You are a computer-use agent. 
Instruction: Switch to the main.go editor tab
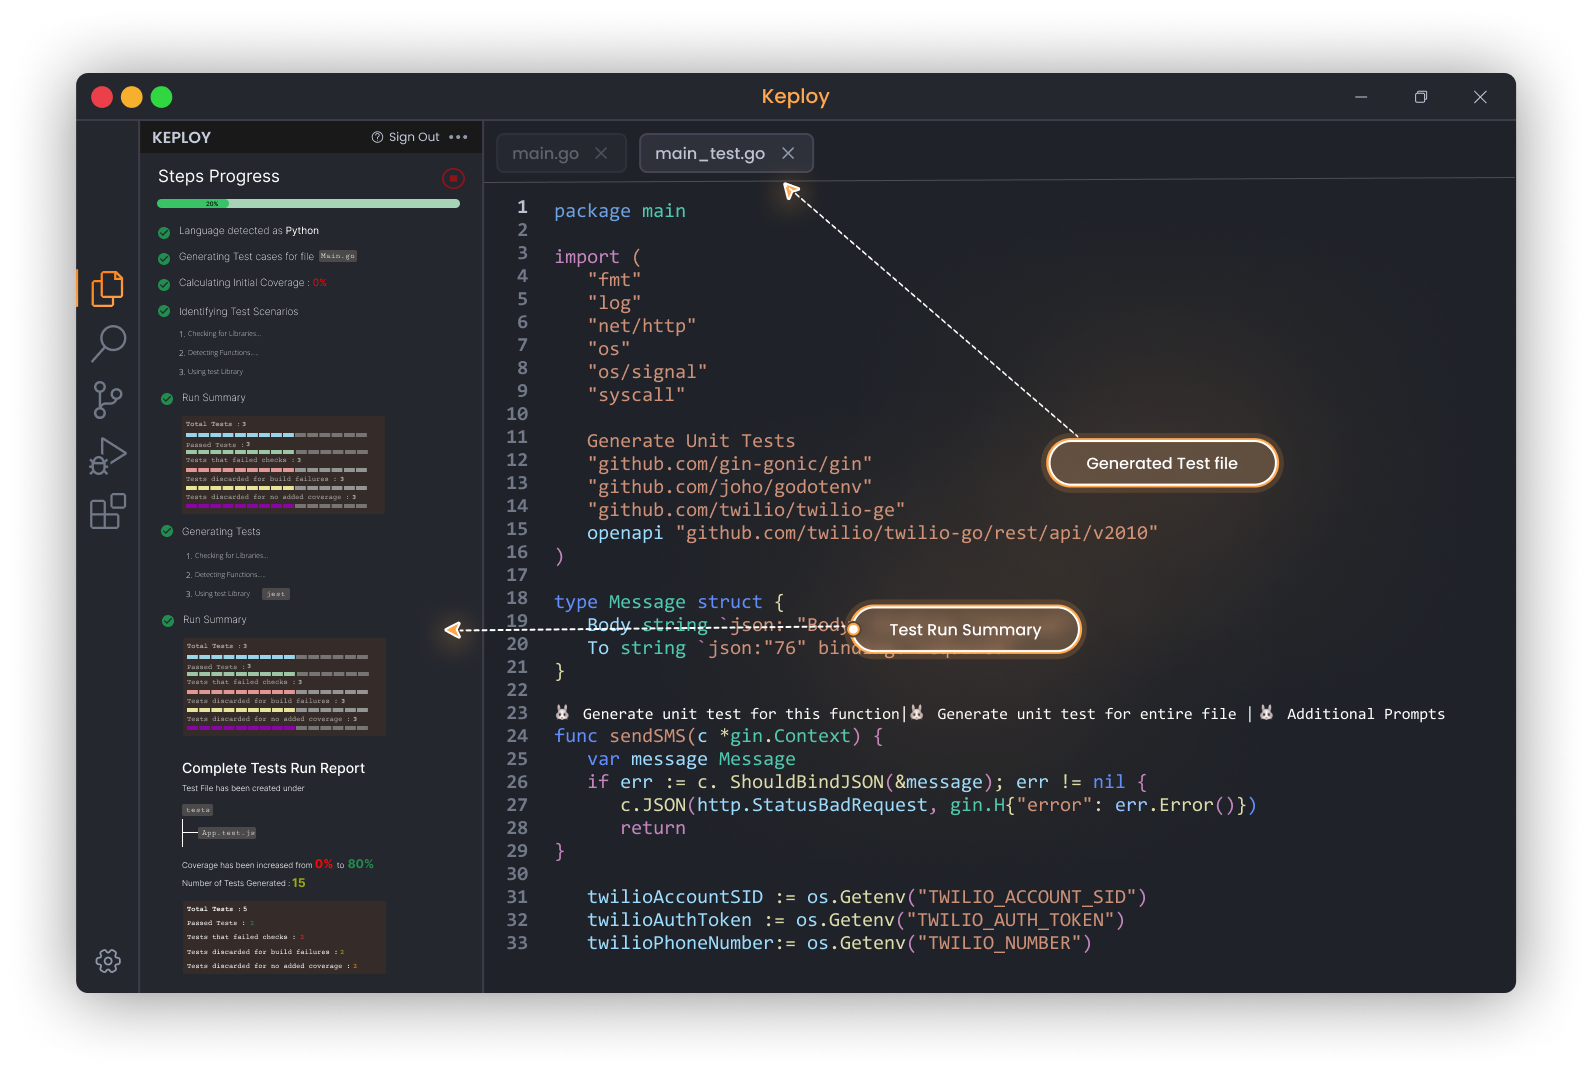tap(561, 153)
